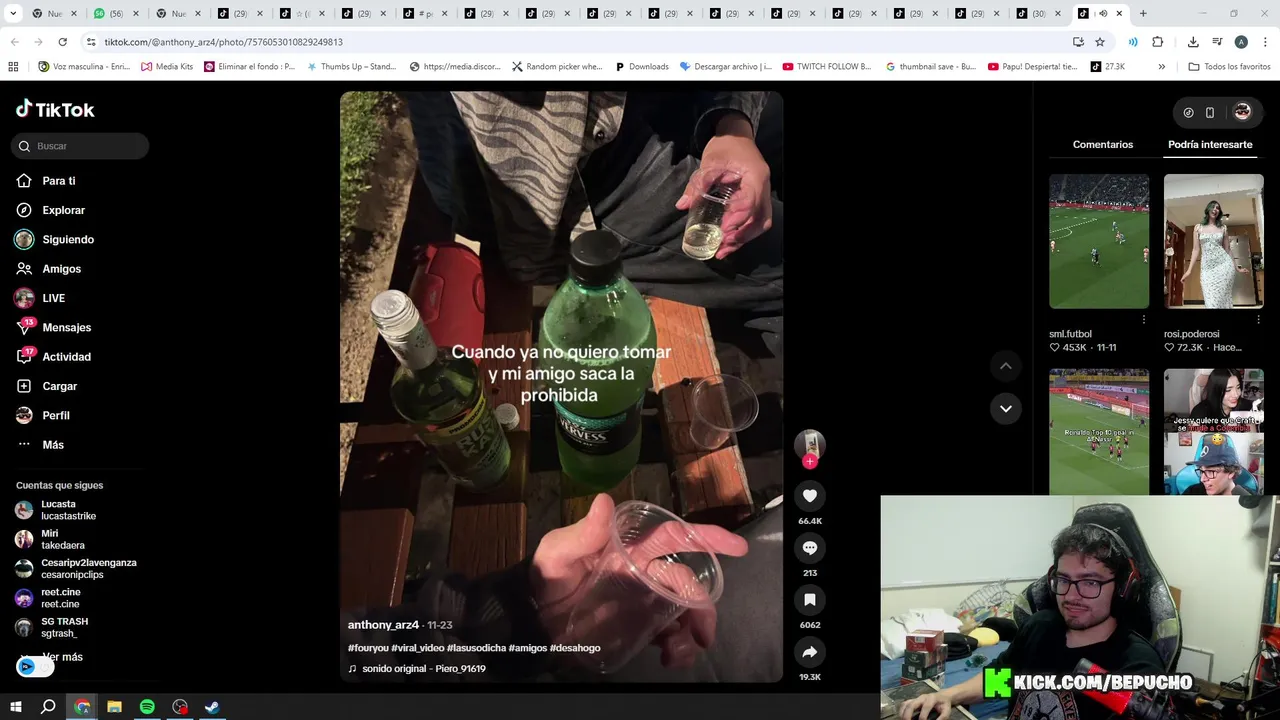
Task: Open options for rosi.poderosi video
Action: [1258, 320]
